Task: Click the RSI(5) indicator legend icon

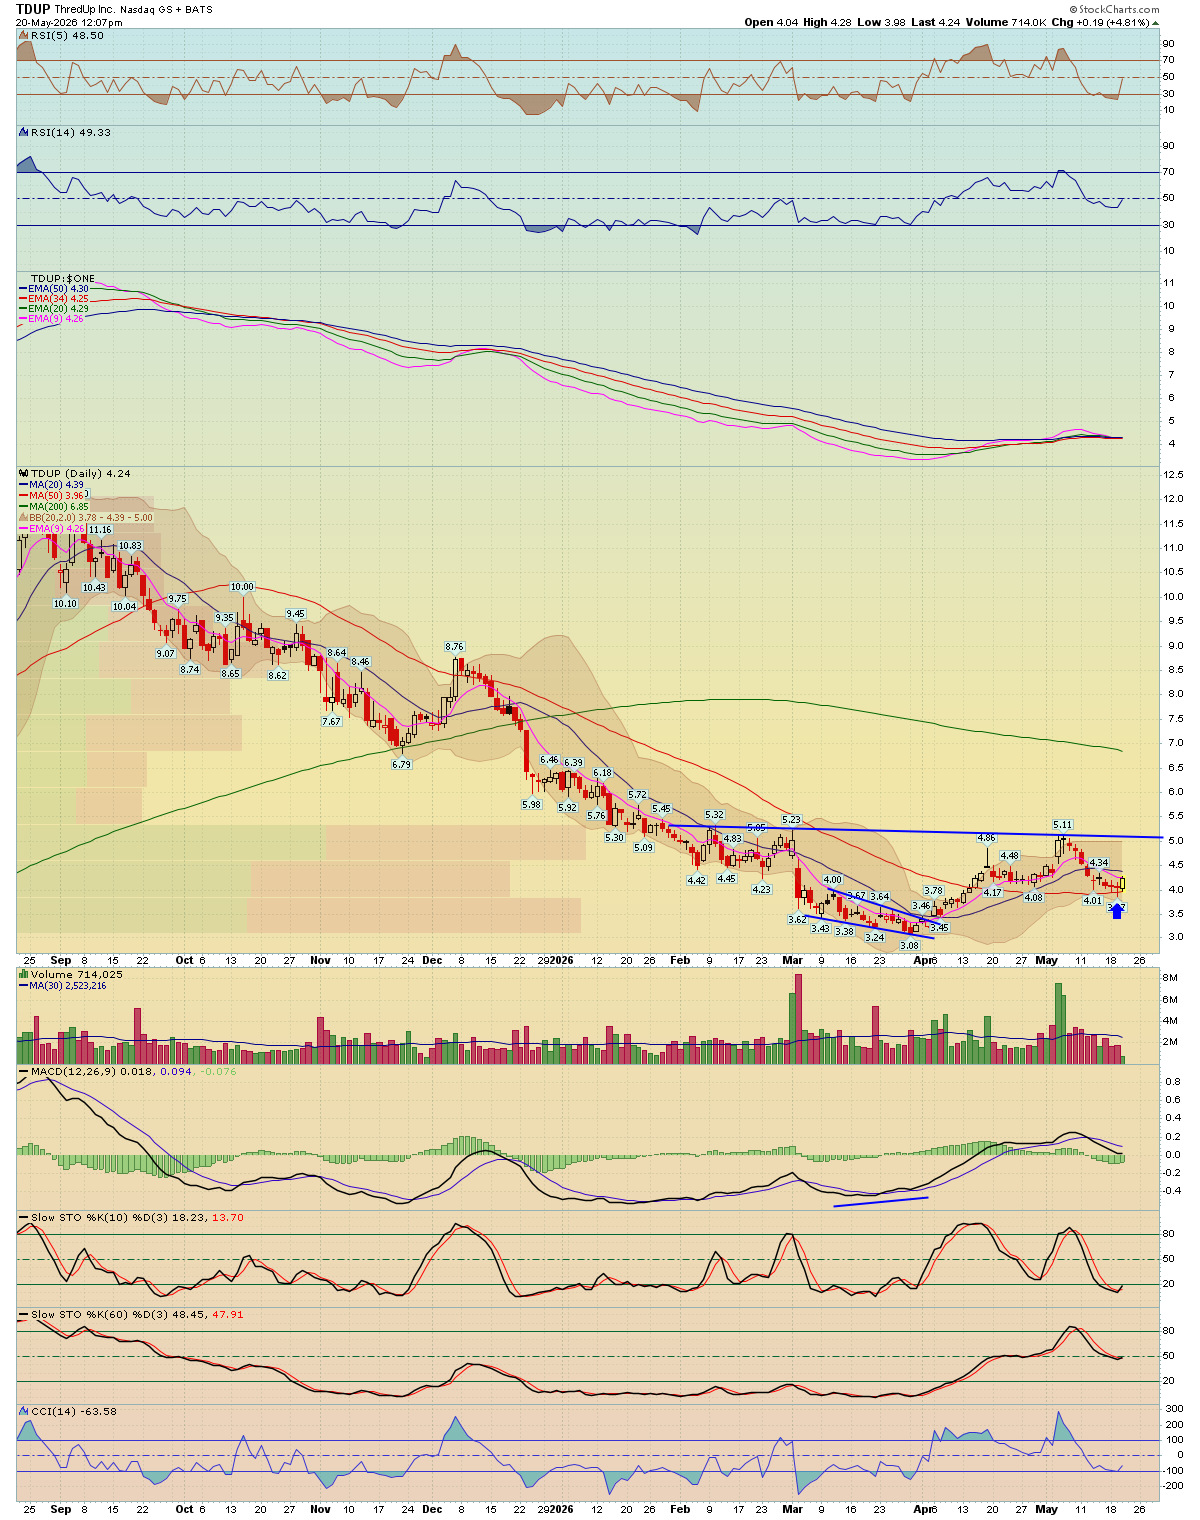Action: [x=23, y=35]
